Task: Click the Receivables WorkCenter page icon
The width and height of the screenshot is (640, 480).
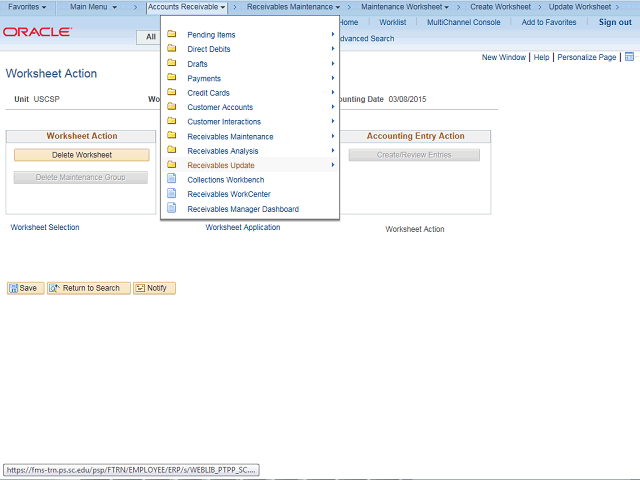Action: pos(172,193)
